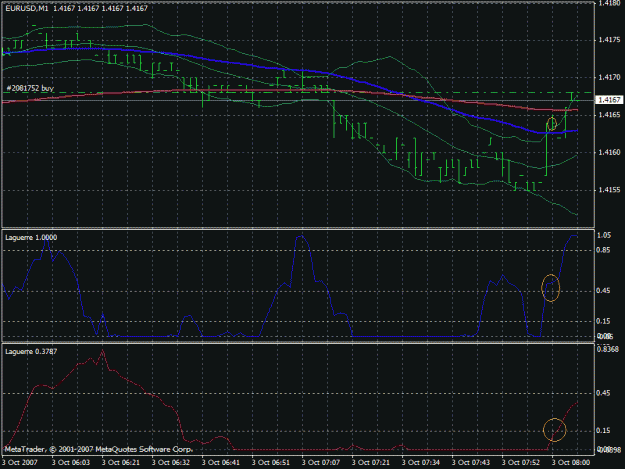Click 0.45 scale value in blue Laguerre panel
625x469 pixels.
click(604, 291)
